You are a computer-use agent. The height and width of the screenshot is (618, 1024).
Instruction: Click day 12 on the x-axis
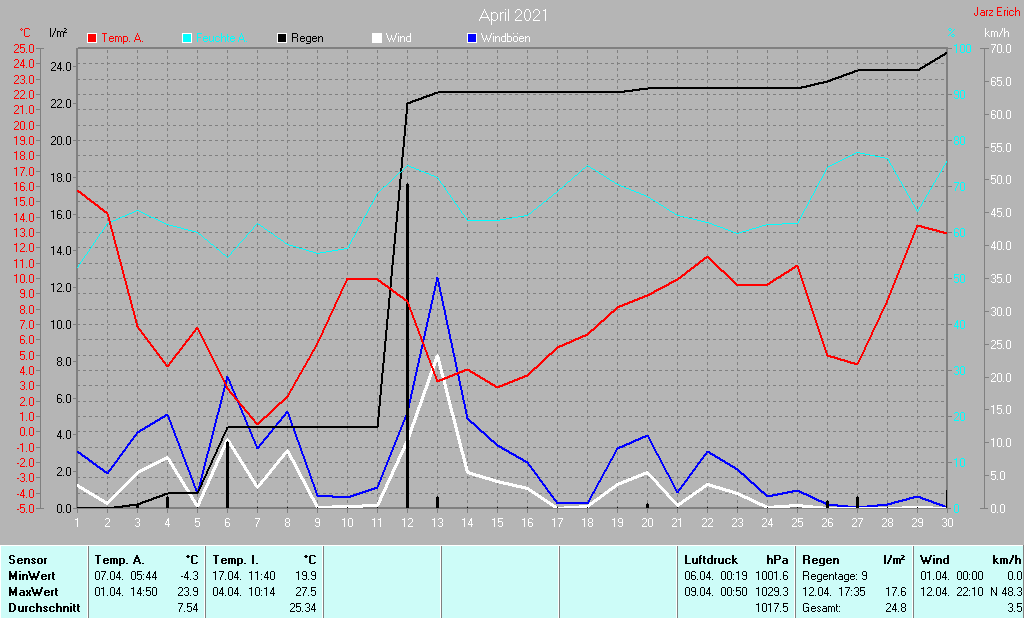click(408, 523)
